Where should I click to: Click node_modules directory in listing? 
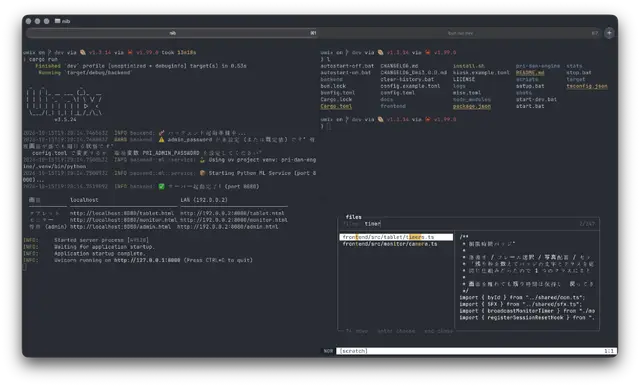pyautogui.click(x=472, y=99)
